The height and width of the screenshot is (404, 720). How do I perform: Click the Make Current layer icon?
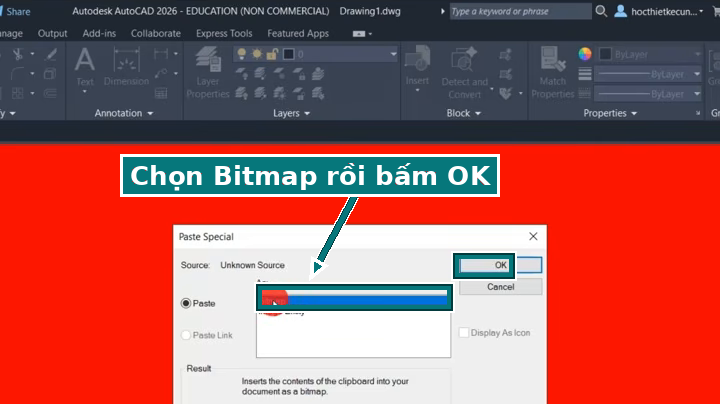[318, 73]
